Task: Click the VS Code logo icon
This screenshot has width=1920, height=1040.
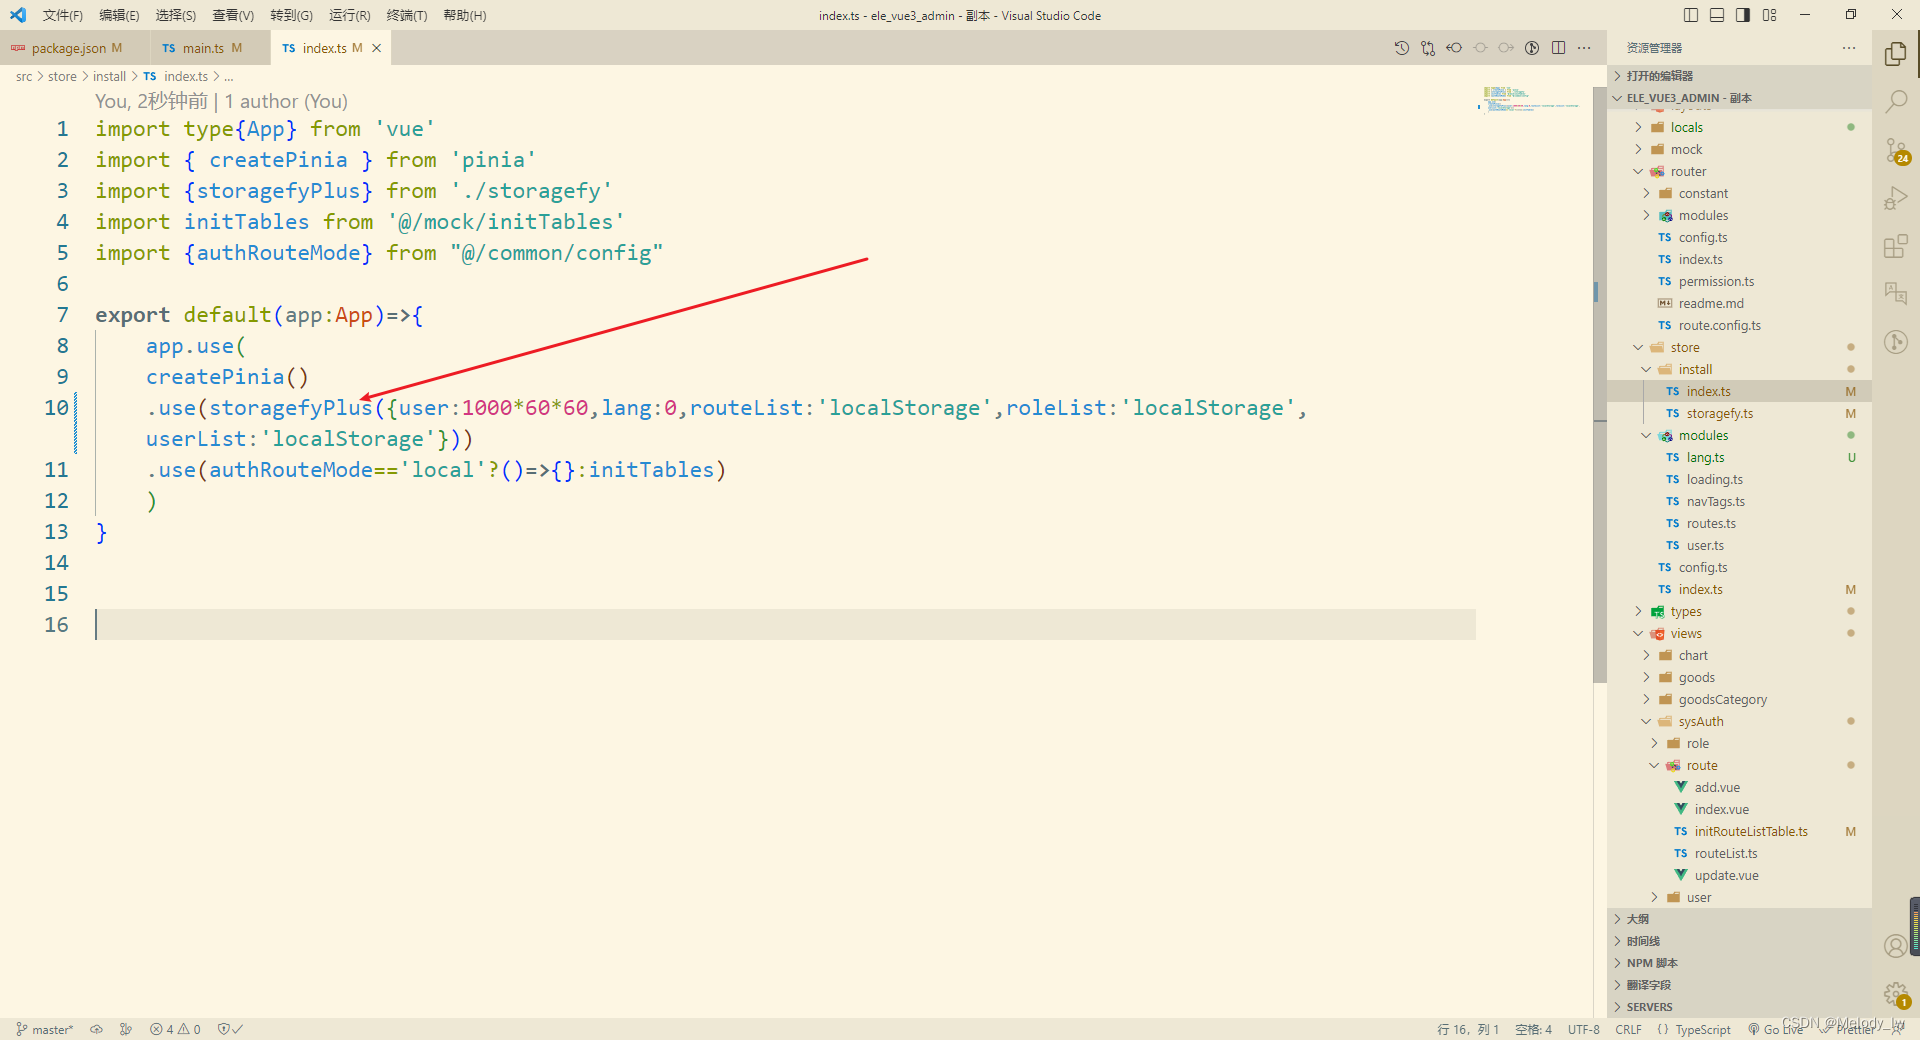Action: [x=18, y=15]
